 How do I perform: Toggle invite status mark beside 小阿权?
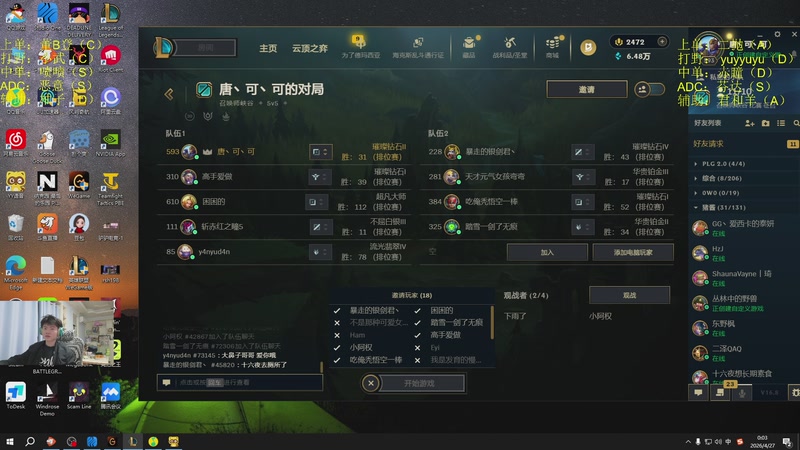coord(337,347)
